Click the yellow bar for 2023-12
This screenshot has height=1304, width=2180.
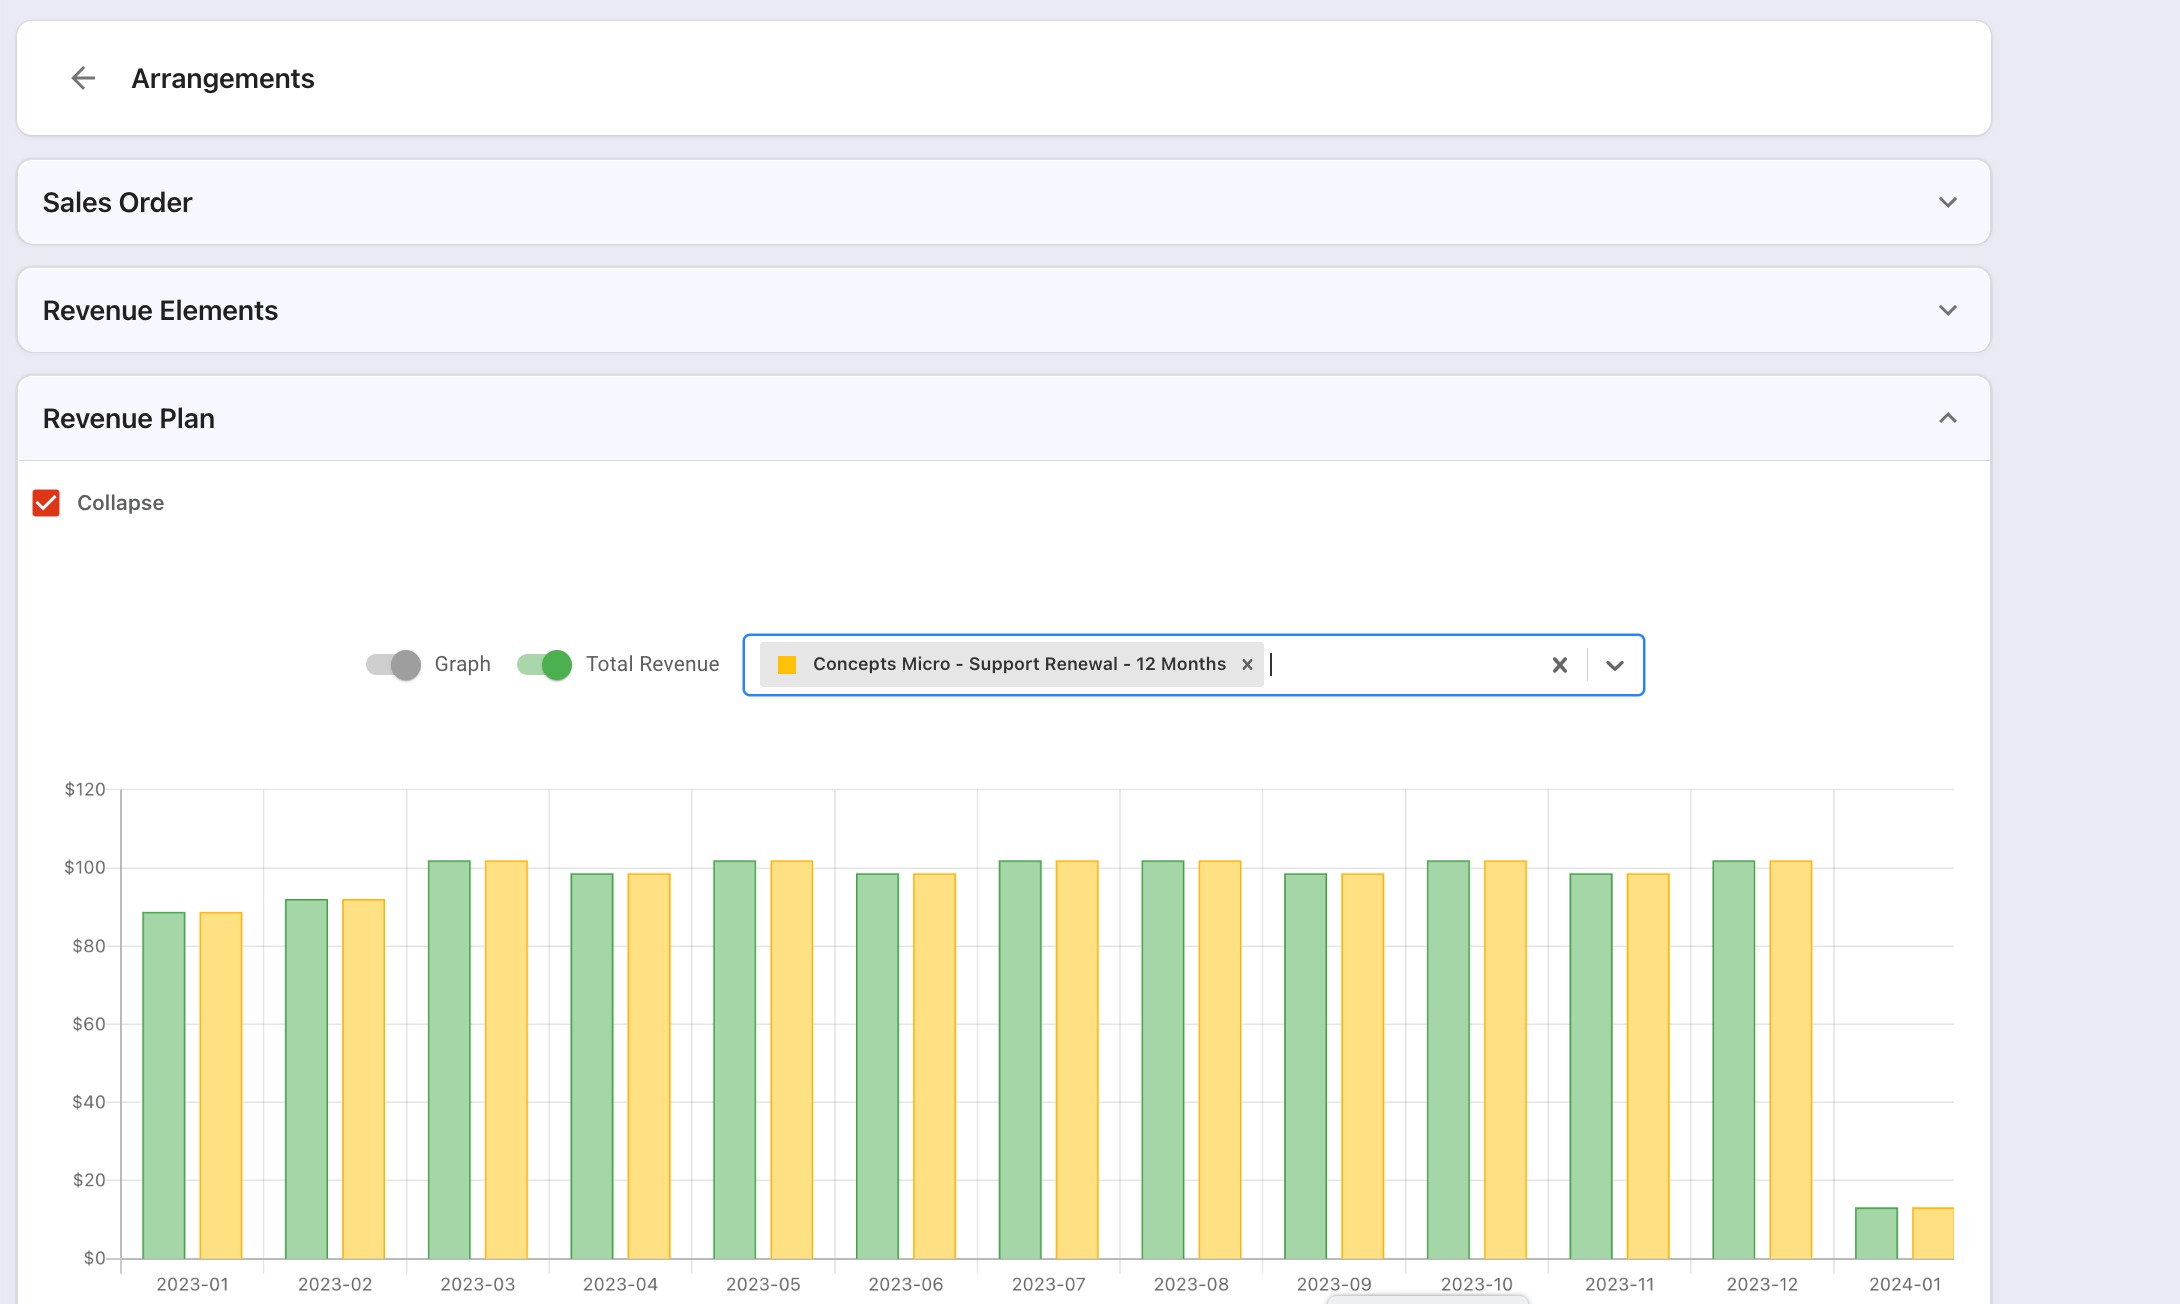(x=1790, y=1060)
